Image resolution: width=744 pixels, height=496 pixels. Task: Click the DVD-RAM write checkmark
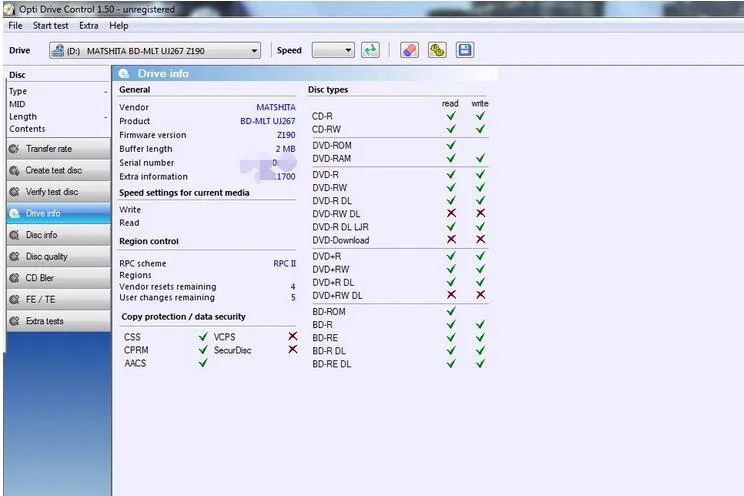[x=480, y=158]
